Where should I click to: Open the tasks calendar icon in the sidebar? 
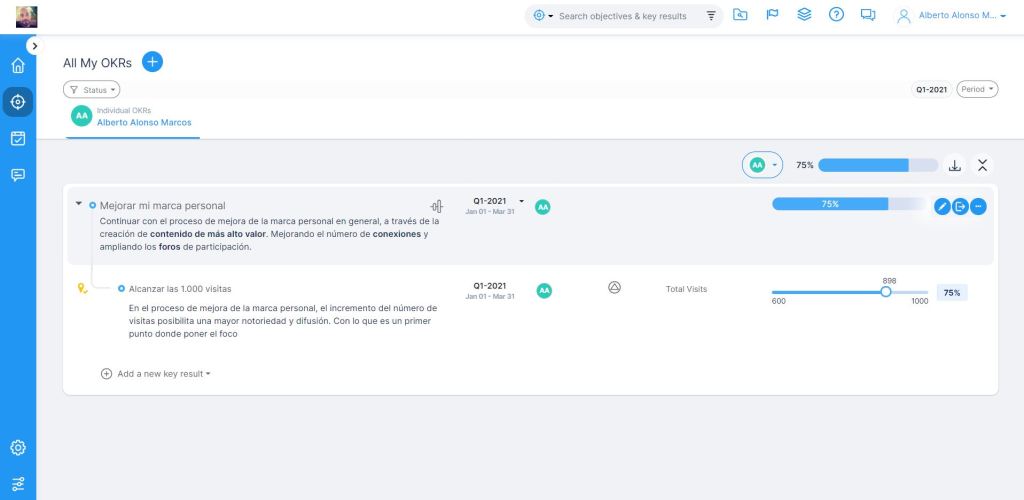pyautogui.click(x=17, y=138)
